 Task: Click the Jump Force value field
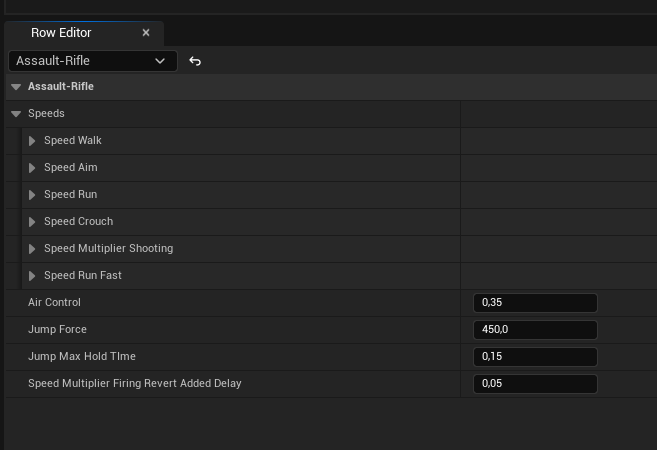click(534, 330)
